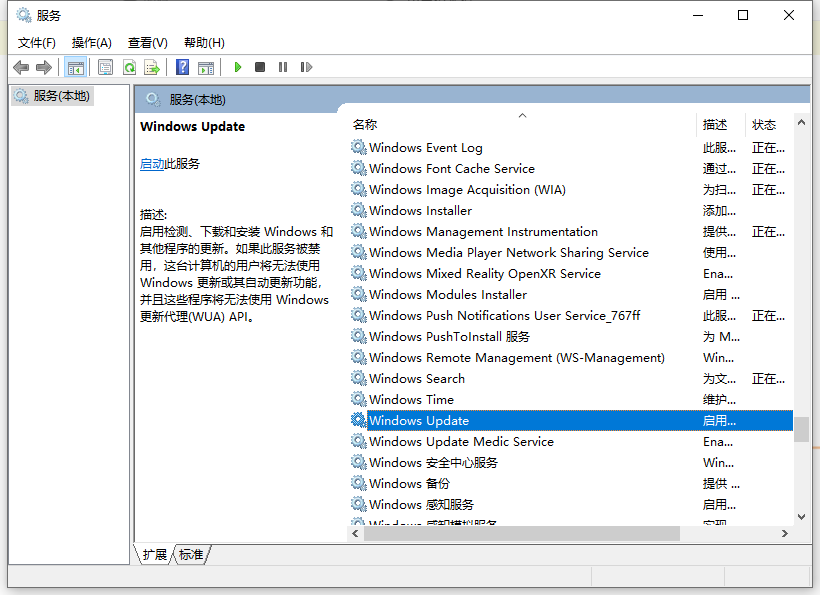Viewport: 820px width, 595px height.
Task: Click the vertical scrollbar down arrow
Action: 801,516
